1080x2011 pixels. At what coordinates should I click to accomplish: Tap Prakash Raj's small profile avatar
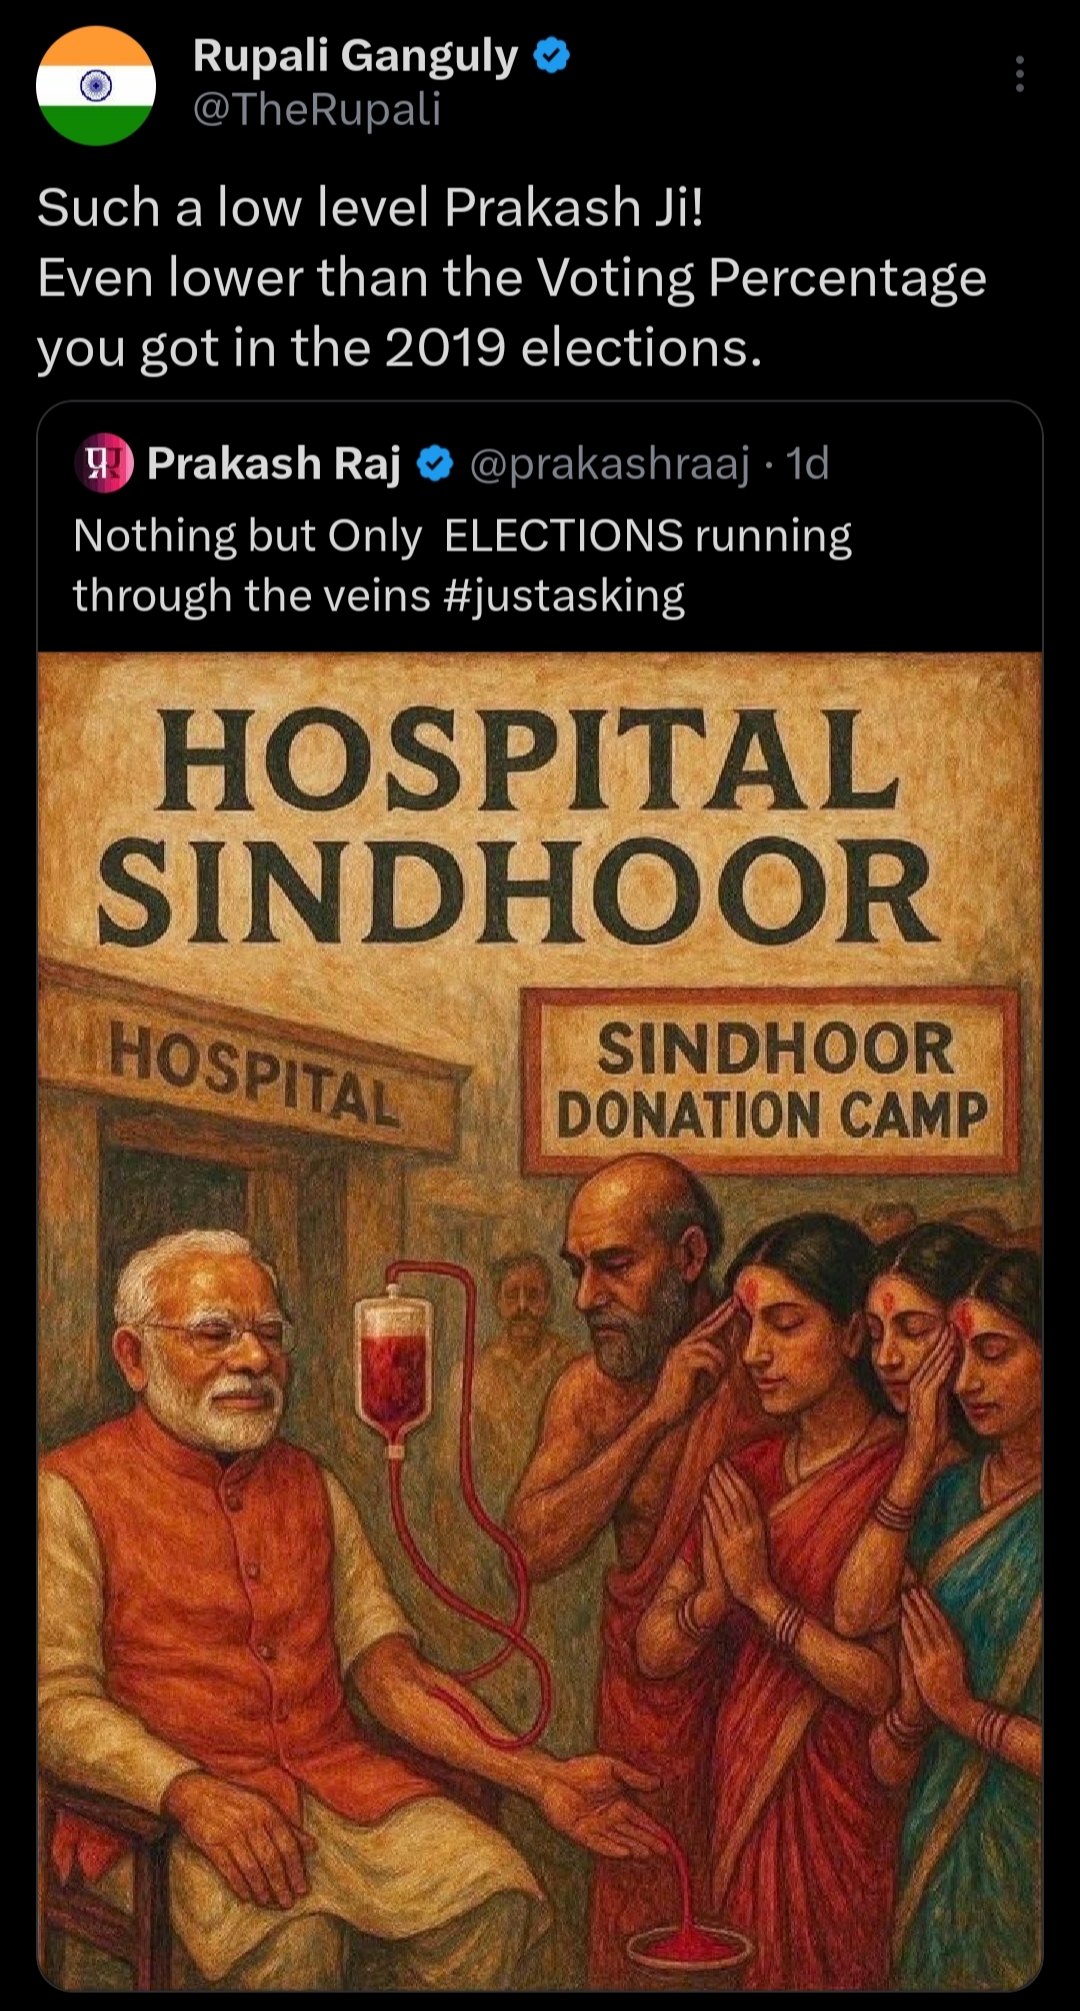(103, 464)
